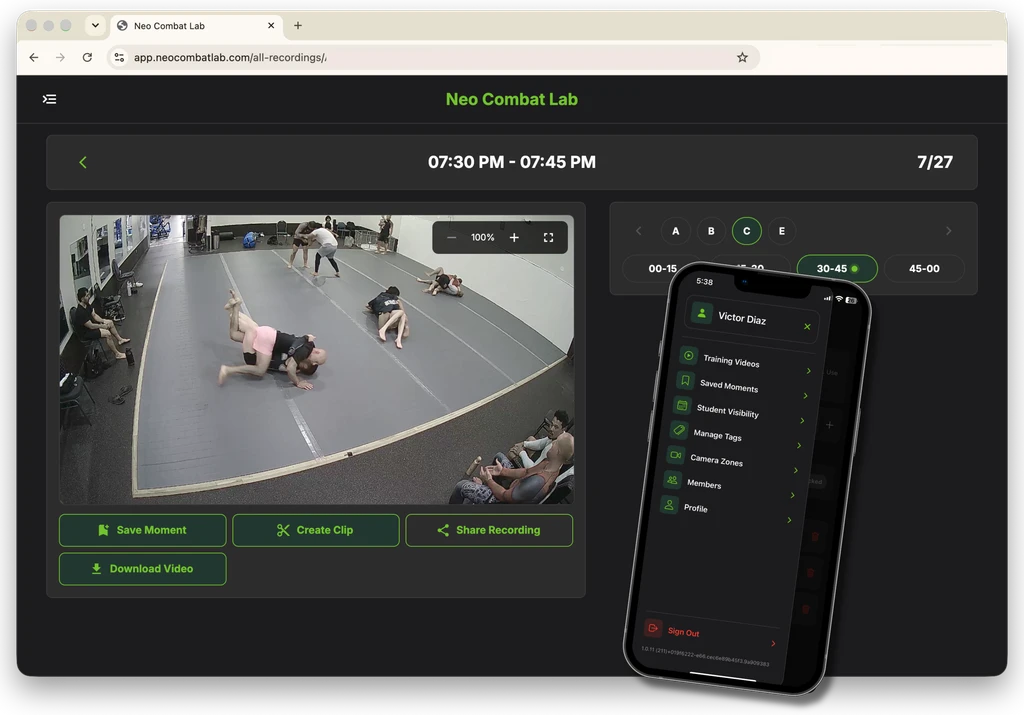Viewport: 1024px width, 715px height.
Task: Click Victor Diaz user avatar icon
Action: pos(701,313)
